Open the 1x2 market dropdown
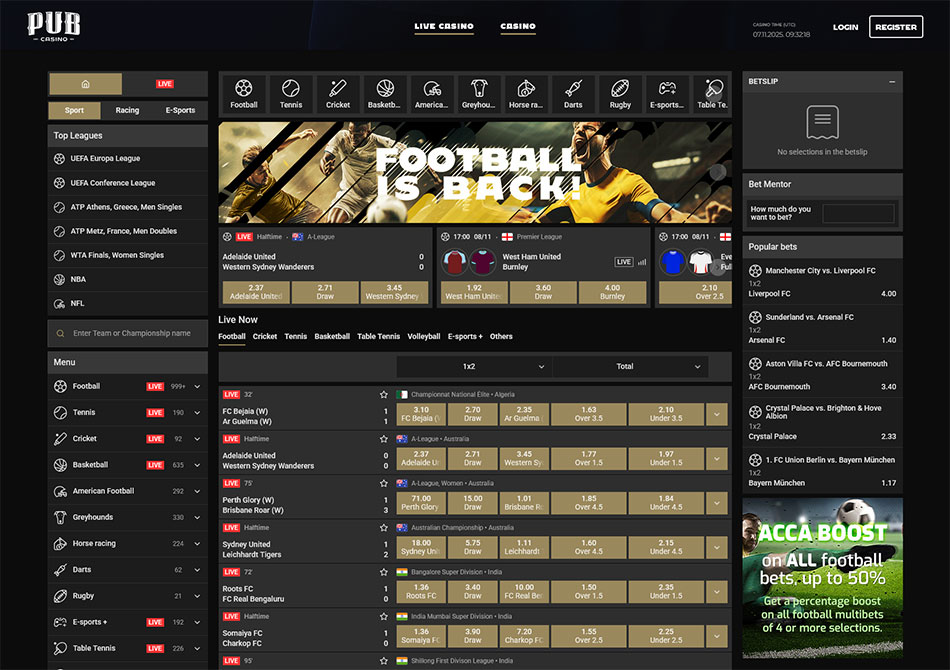This screenshot has width=950, height=670. (x=474, y=366)
